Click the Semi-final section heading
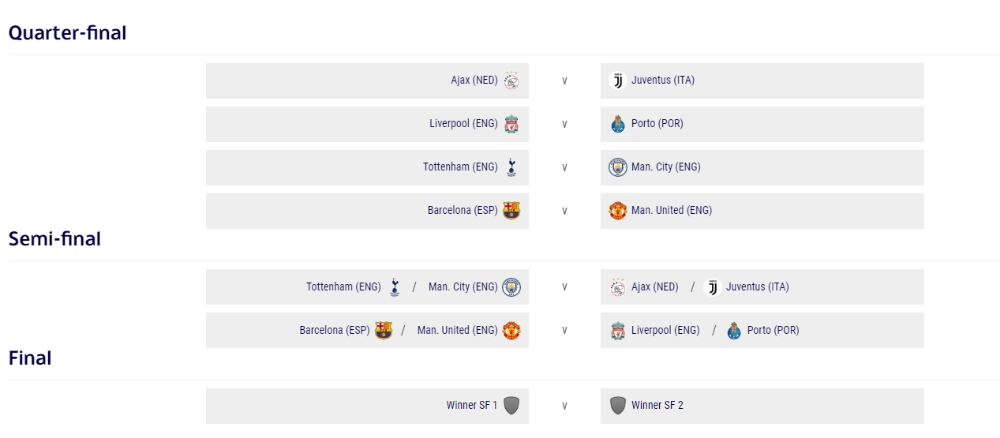 [x=54, y=239]
